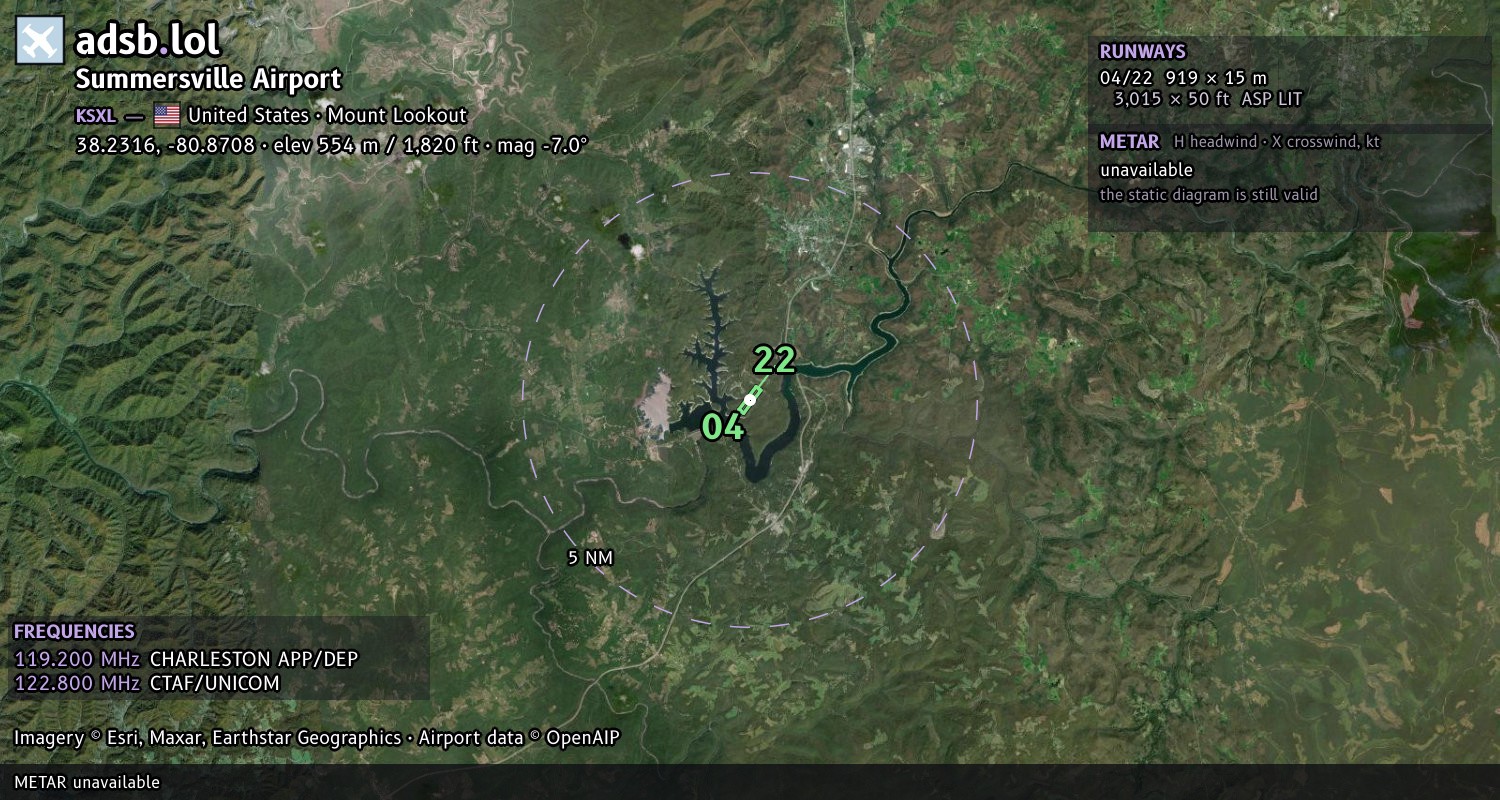The height and width of the screenshot is (800, 1500).
Task: Click the runway 04 end label
Action: point(723,427)
